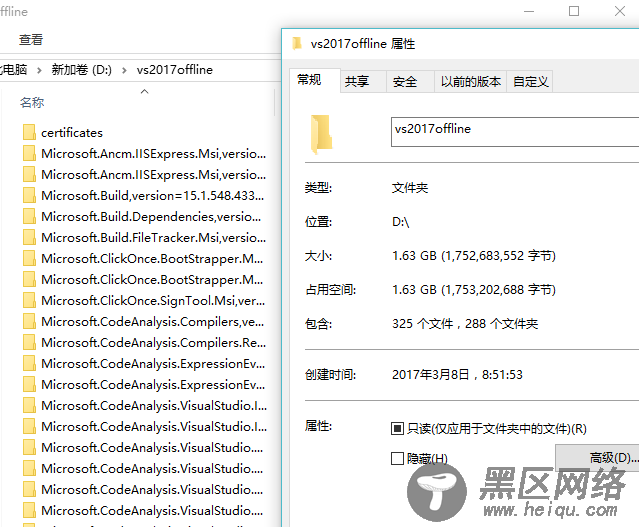639x527 pixels.
Task: Select second Microsoft.Ancm.IISExpress.Msi folder
Action: (x=153, y=174)
